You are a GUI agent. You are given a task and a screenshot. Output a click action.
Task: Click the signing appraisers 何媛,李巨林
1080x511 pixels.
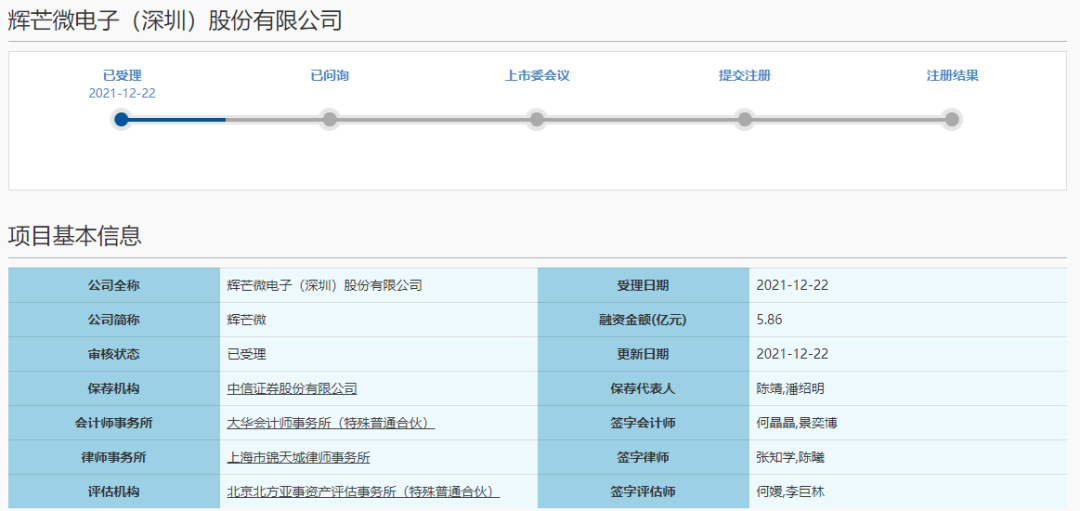[x=790, y=492]
